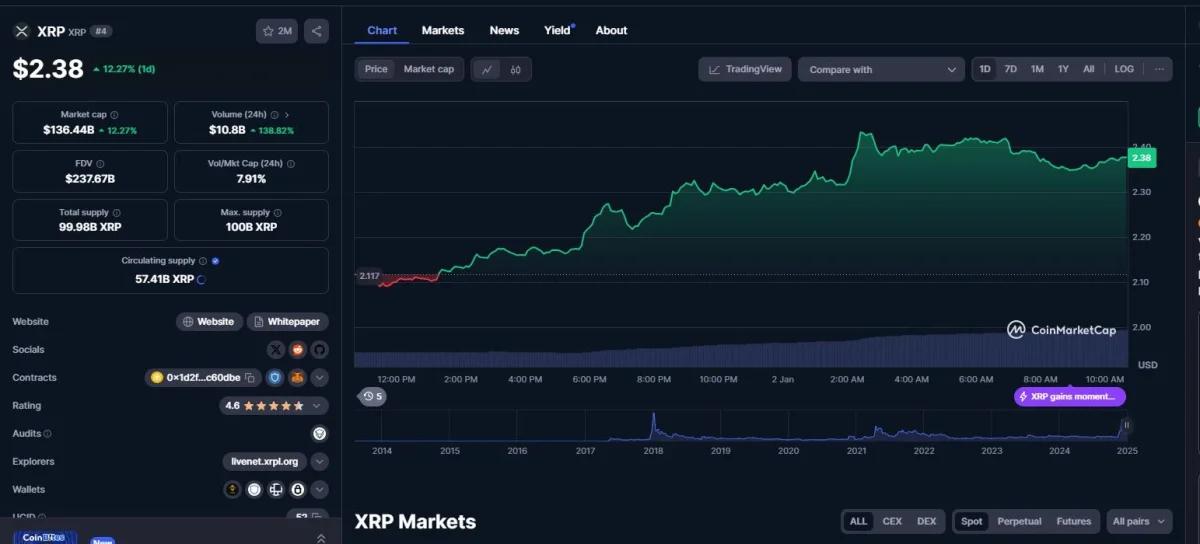This screenshot has height=544, width=1200.
Task: Click info icon next to Total supply
Action: (117, 213)
